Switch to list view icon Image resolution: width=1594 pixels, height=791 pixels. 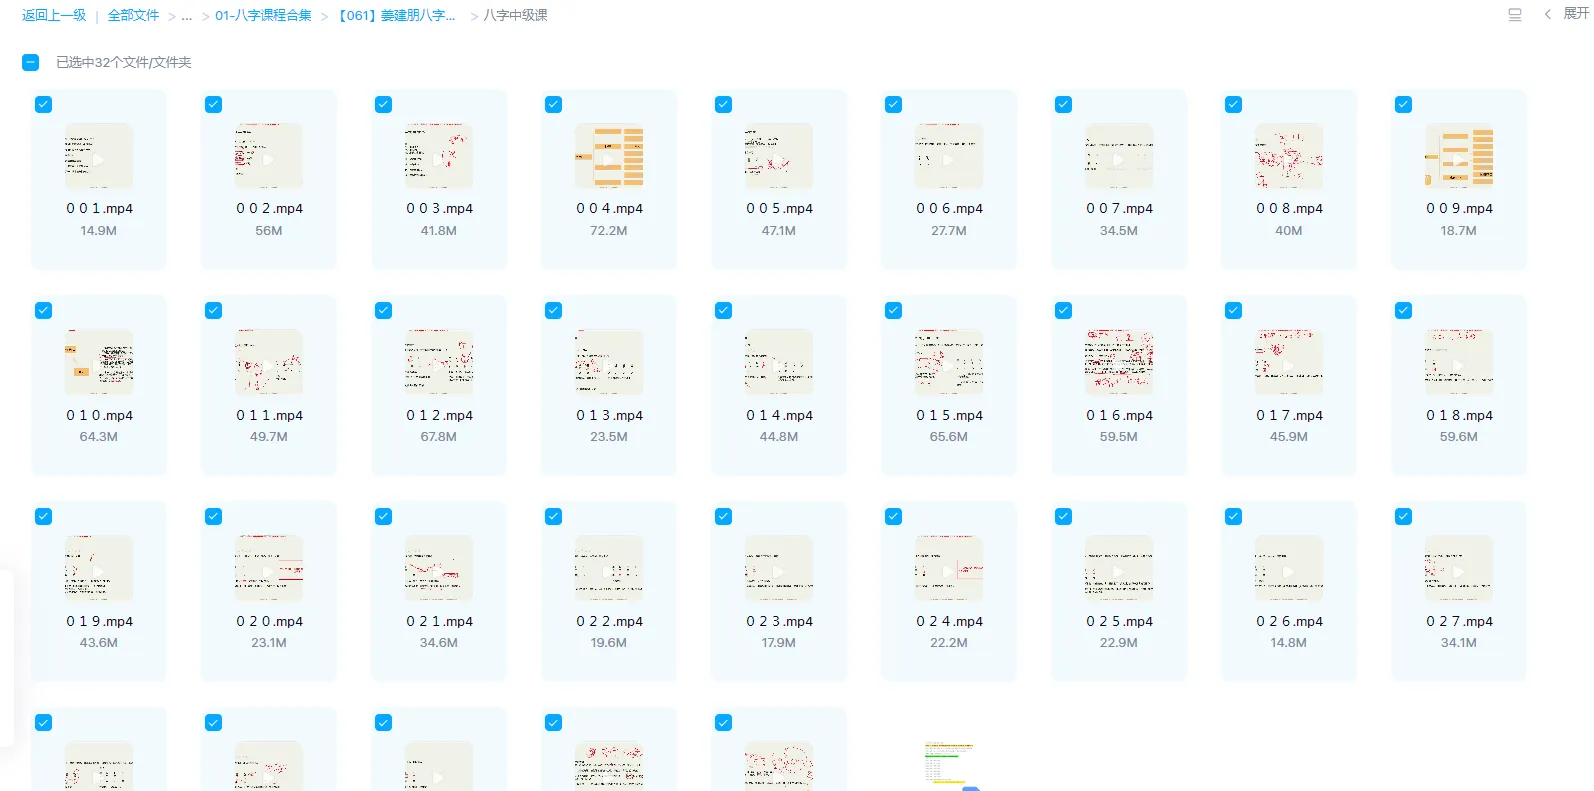coord(1515,15)
